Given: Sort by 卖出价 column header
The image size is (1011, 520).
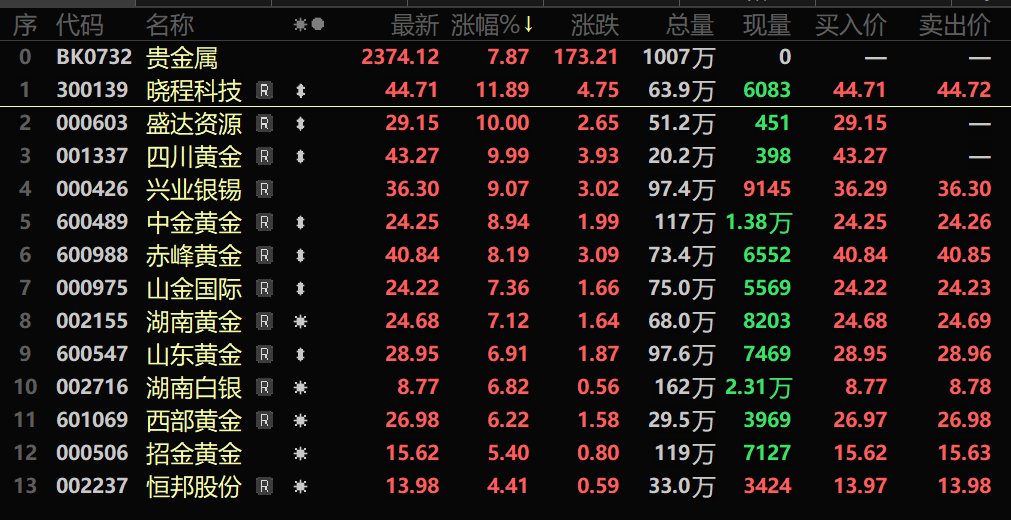Looking at the screenshot, I should 954,25.
